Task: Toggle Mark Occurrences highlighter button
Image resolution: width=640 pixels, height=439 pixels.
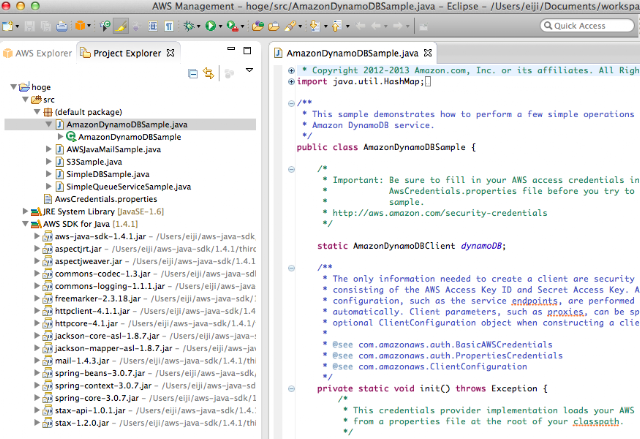Action: 121,27
